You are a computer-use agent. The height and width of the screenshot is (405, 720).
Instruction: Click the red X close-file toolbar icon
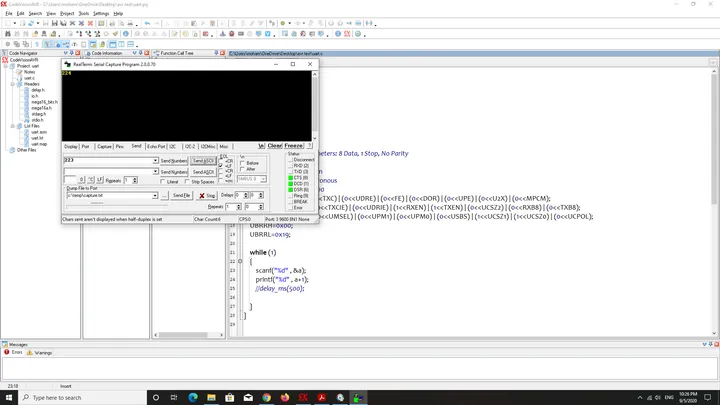click(x=90, y=23)
